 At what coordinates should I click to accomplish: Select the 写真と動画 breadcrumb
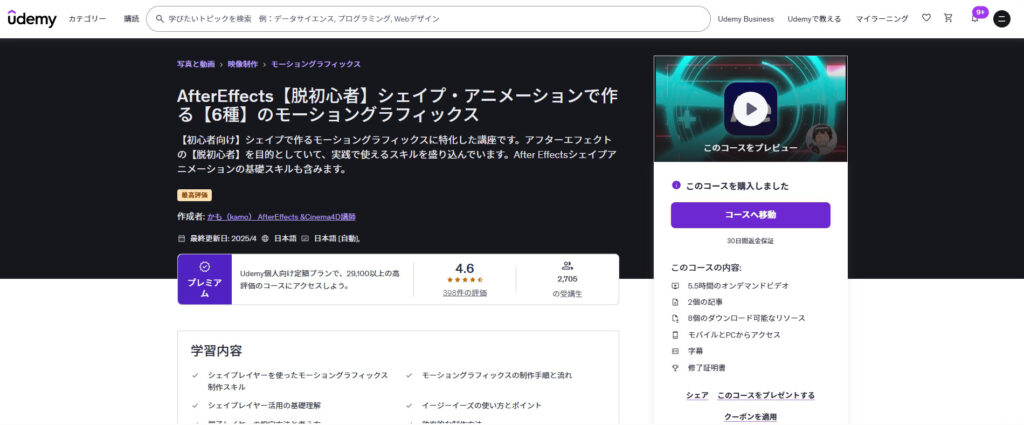[x=196, y=64]
